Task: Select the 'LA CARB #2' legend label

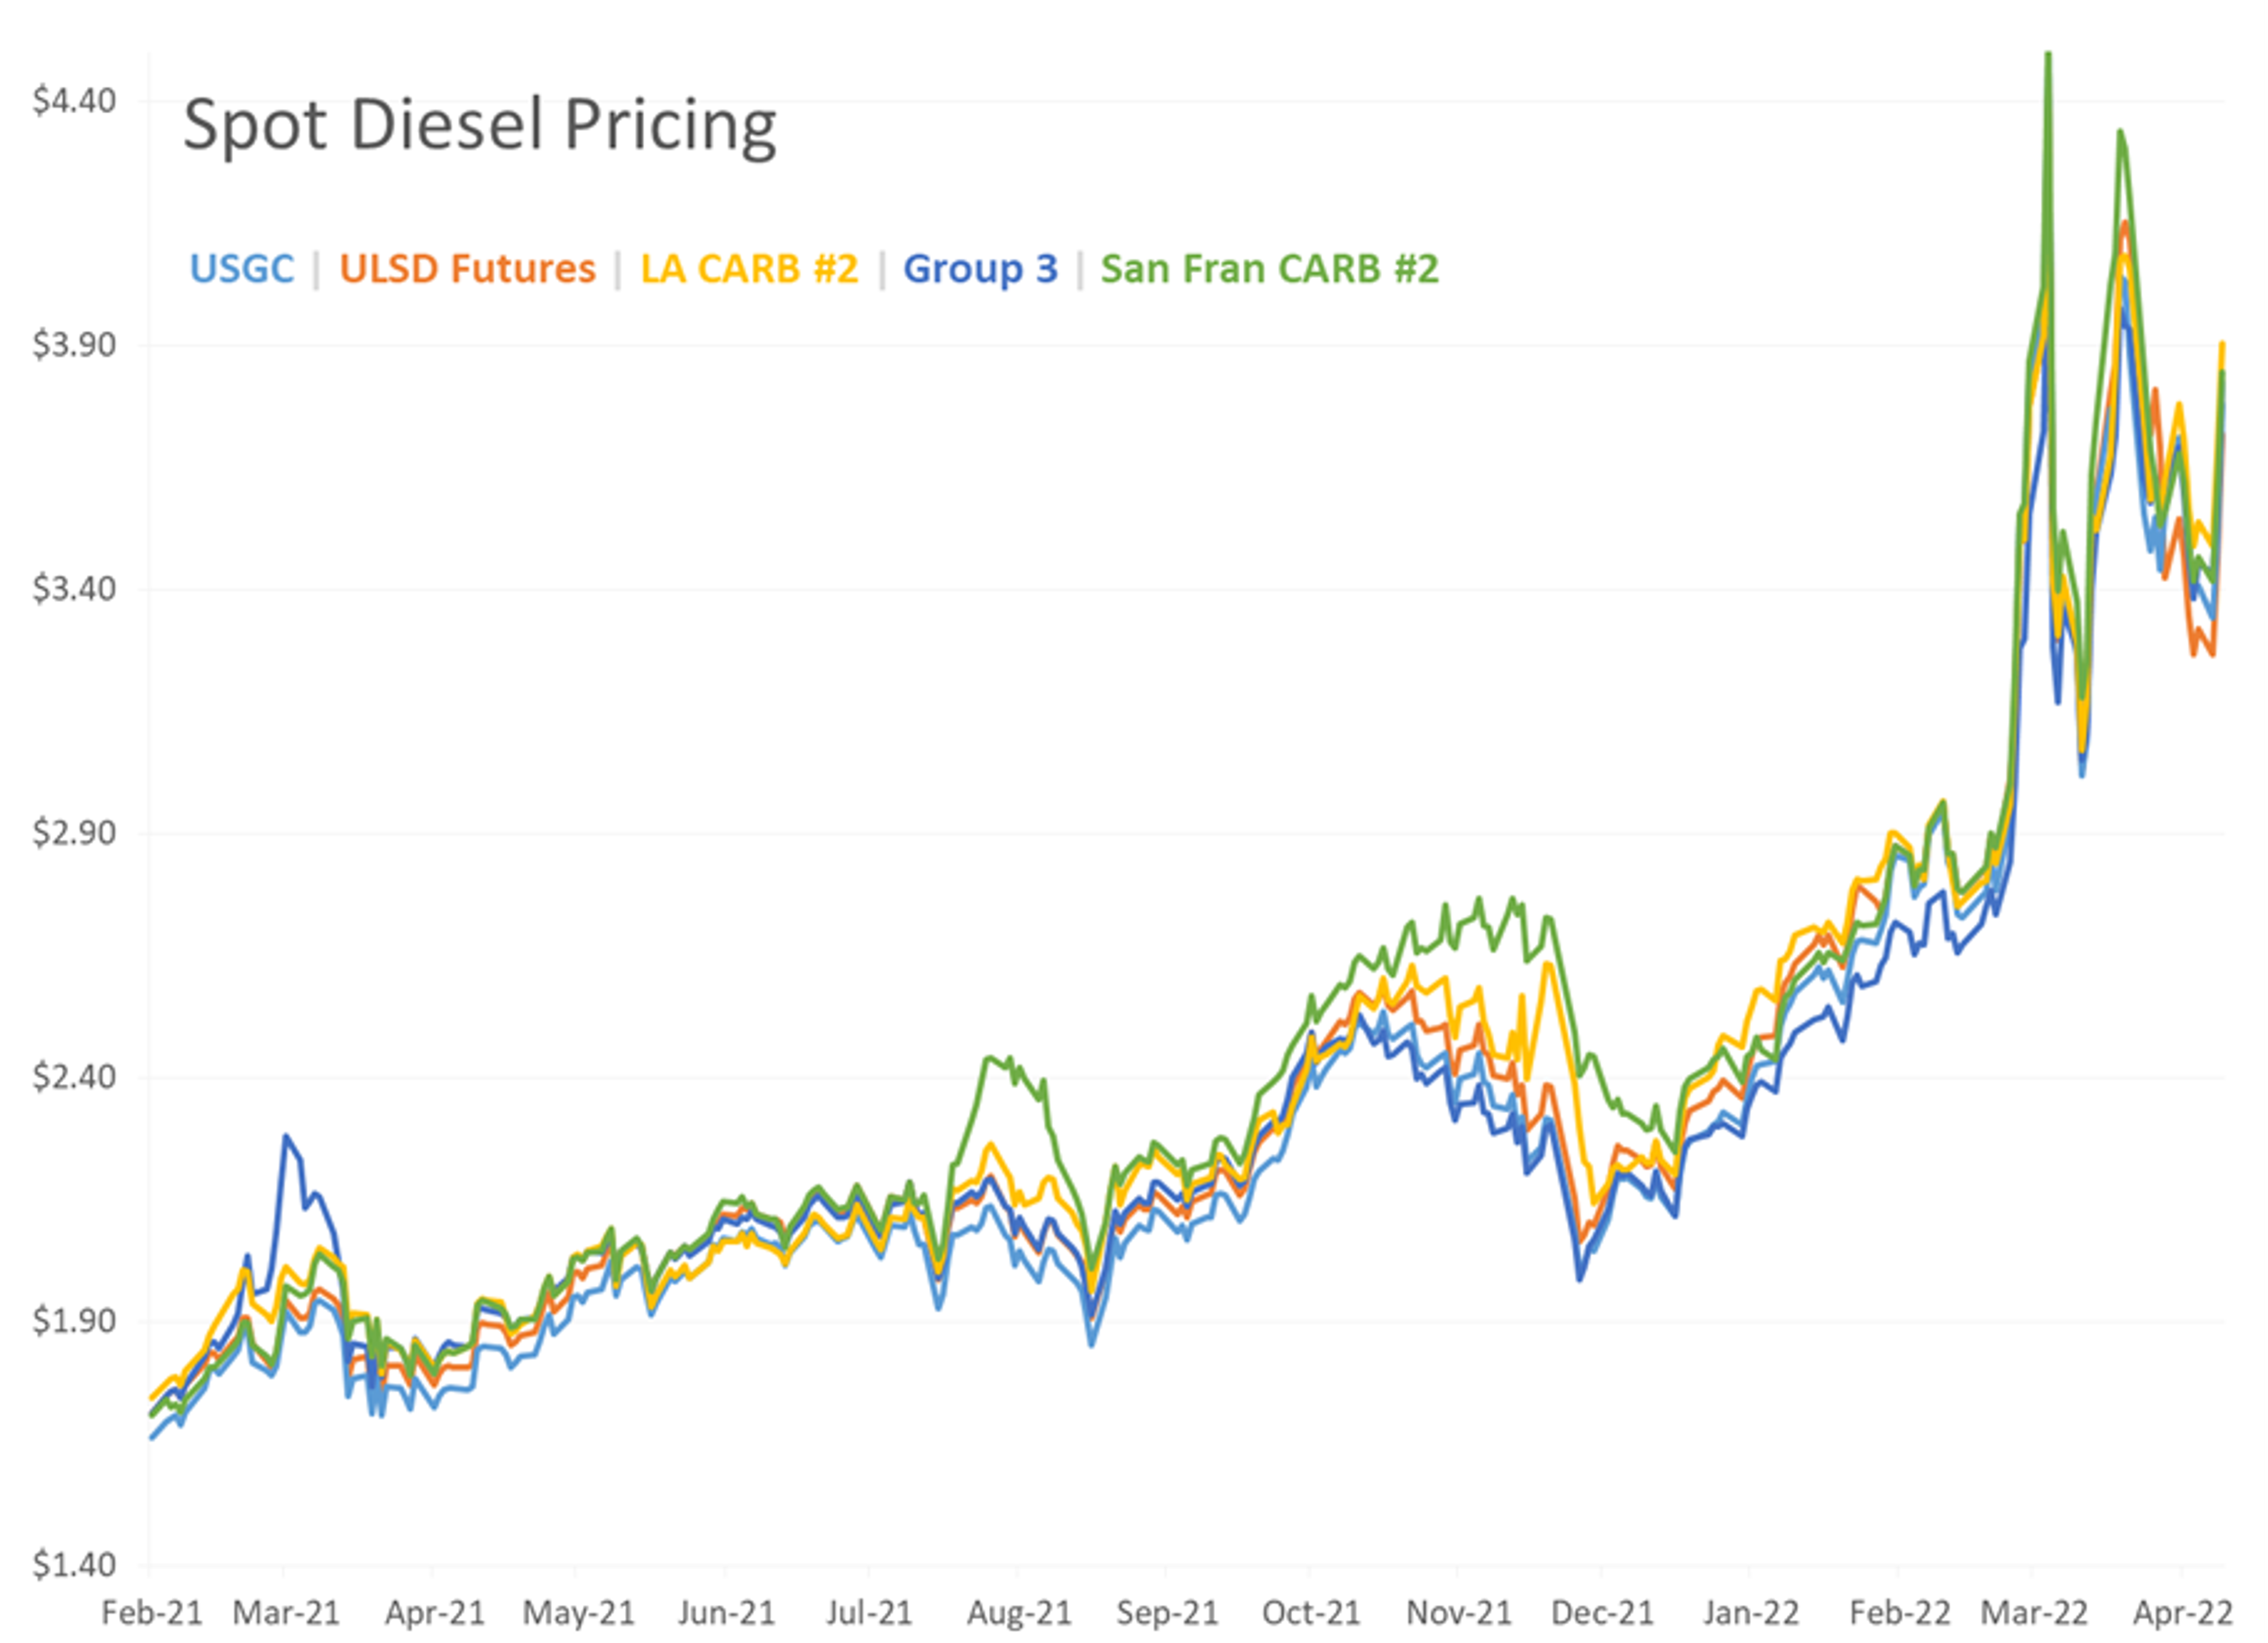Action: [749, 269]
